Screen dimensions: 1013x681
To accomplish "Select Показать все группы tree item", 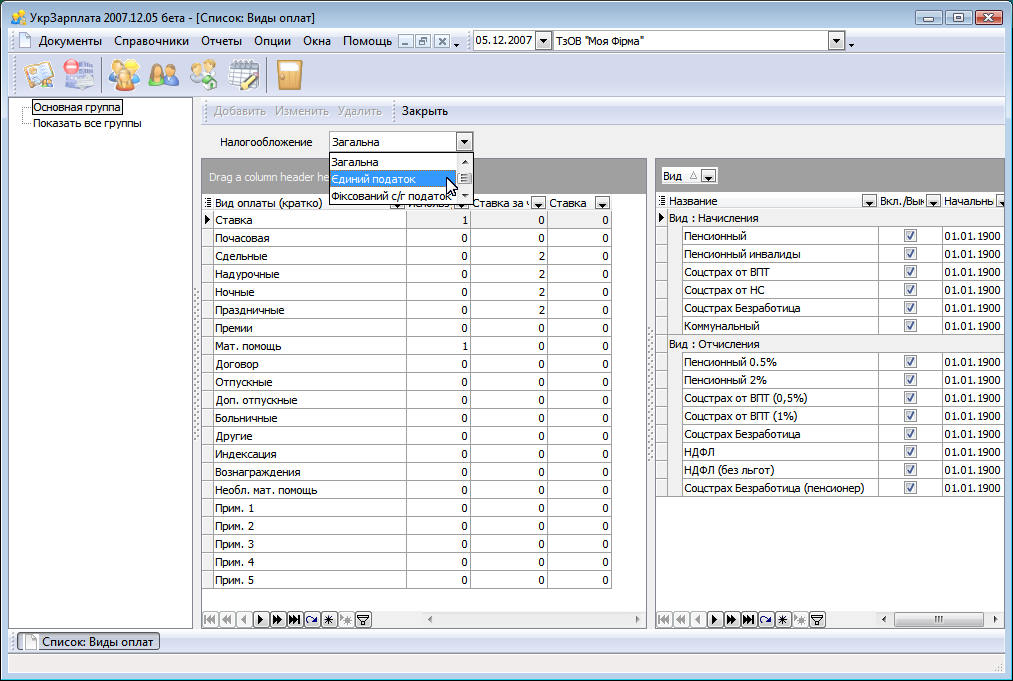I will pyautogui.click(x=87, y=124).
